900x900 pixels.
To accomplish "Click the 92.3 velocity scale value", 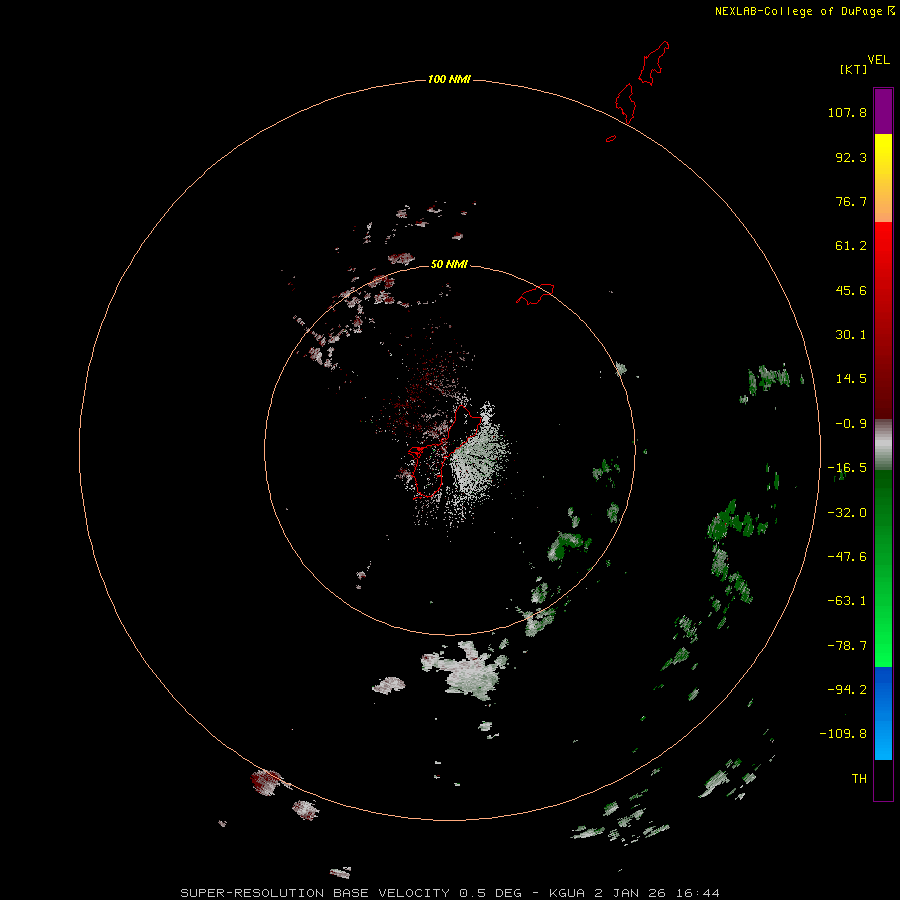I will click(851, 157).
